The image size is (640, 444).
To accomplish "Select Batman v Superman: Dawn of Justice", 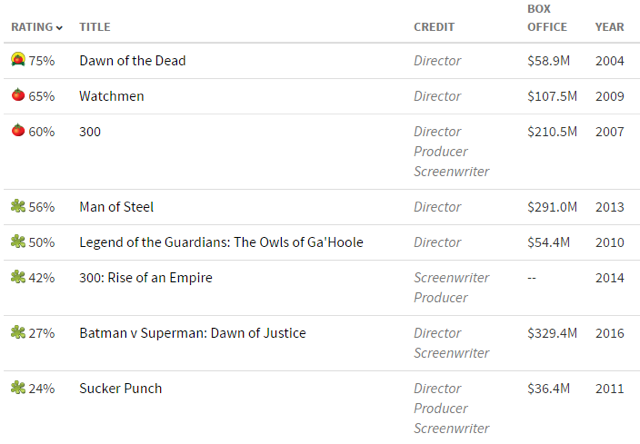I will click(193, 333).
